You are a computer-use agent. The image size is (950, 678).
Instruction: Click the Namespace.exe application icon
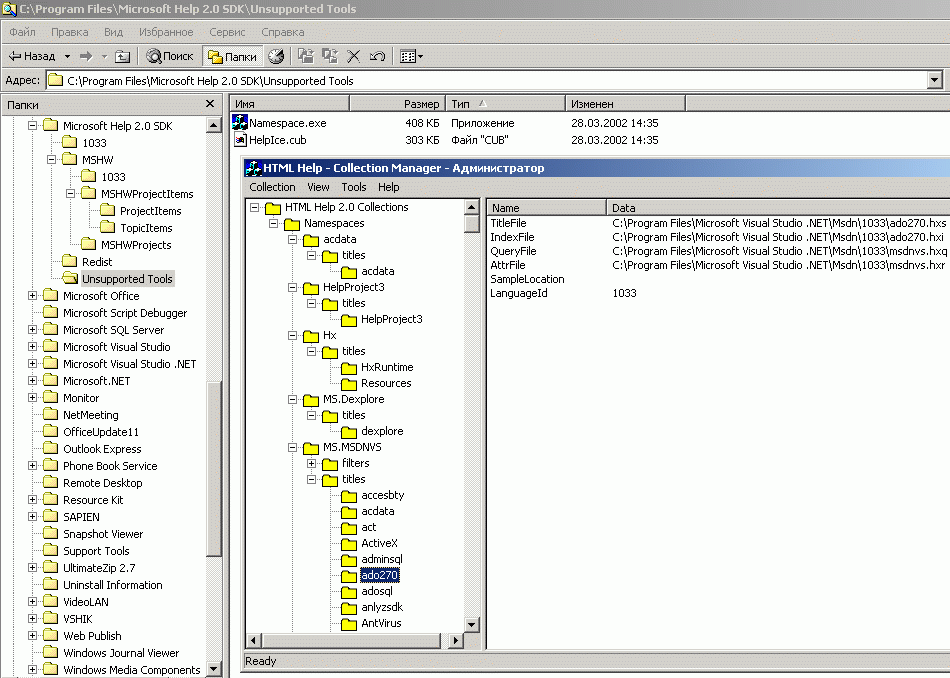point(240,122)
